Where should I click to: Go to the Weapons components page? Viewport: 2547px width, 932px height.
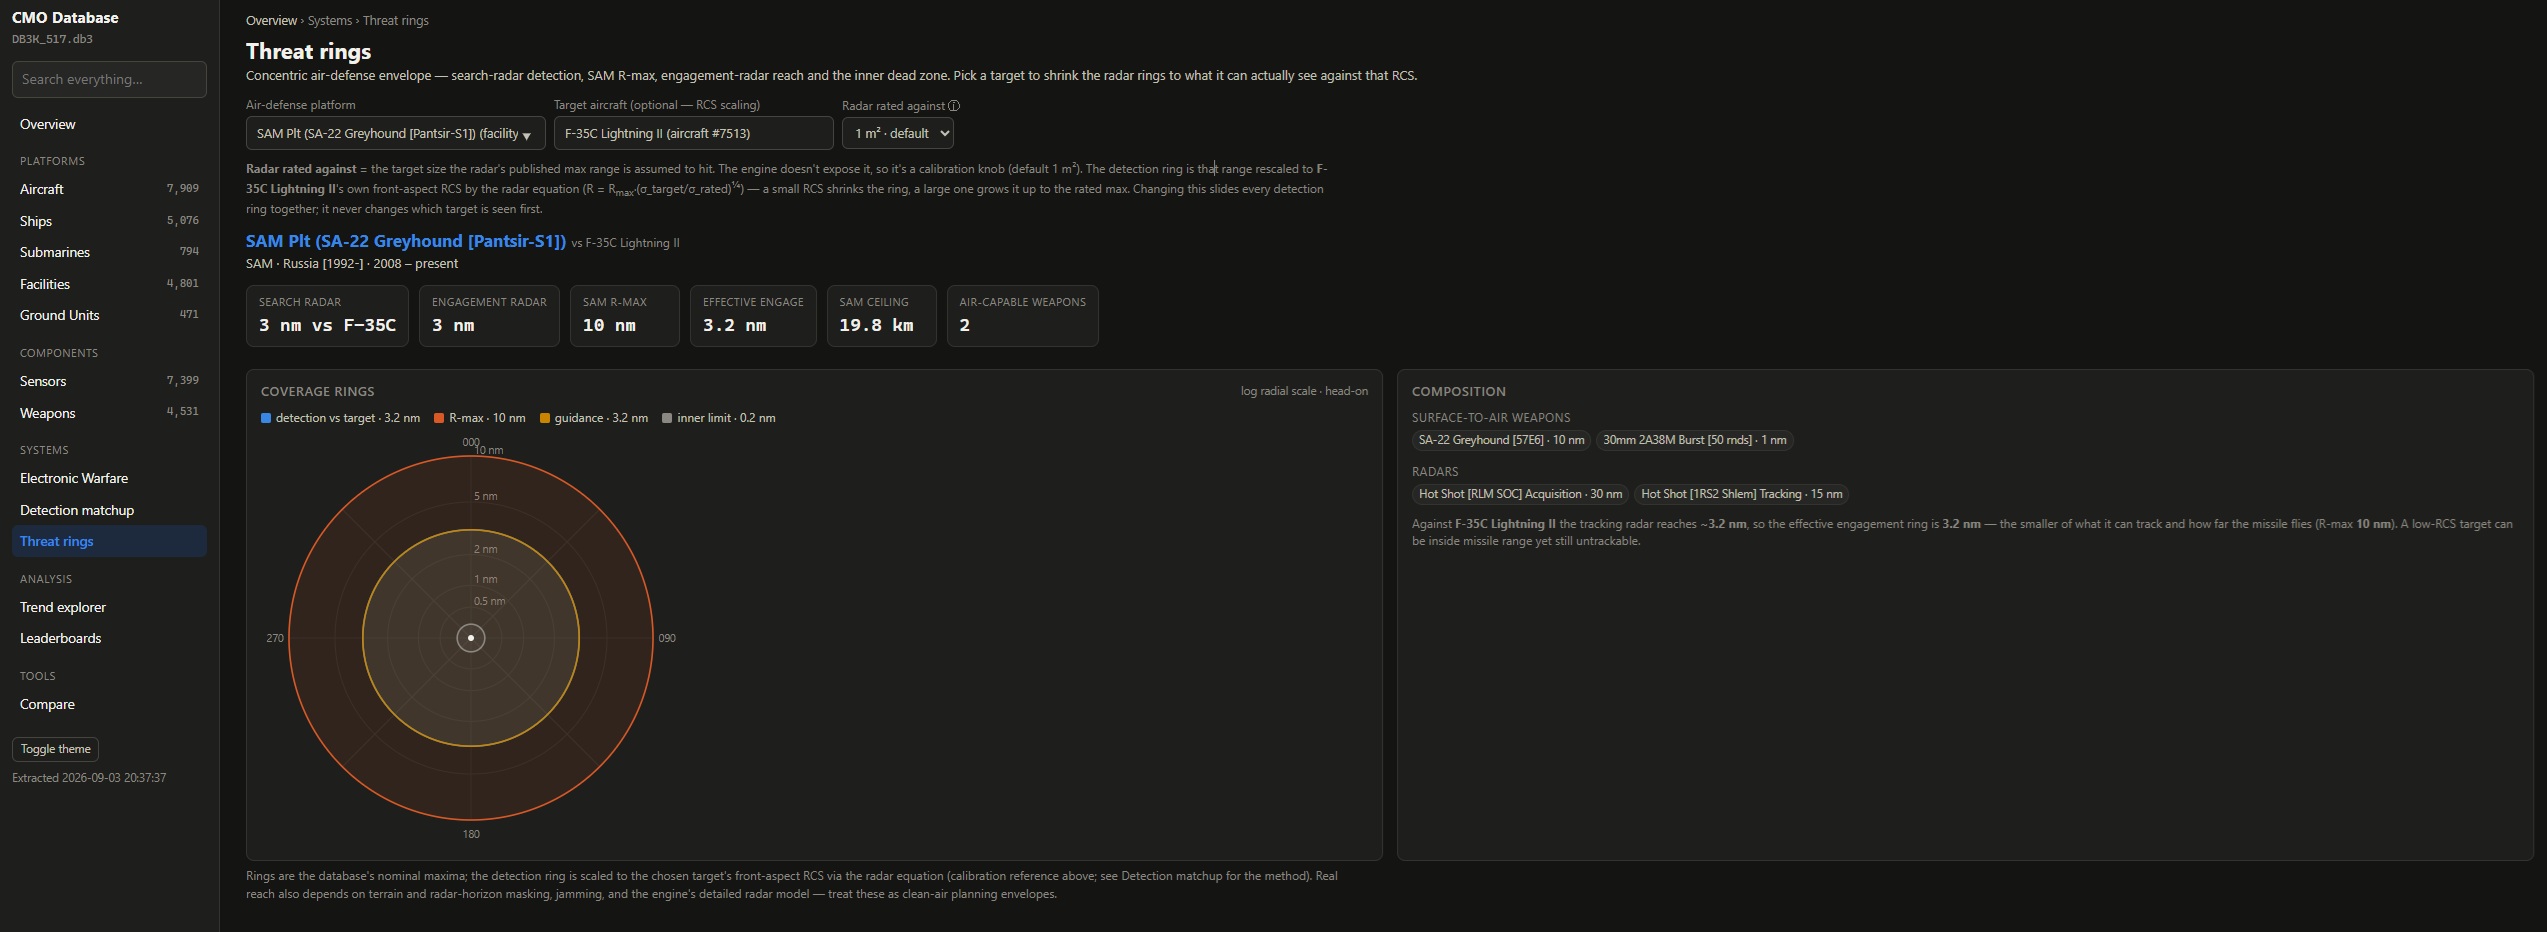[x=109, y=413]
